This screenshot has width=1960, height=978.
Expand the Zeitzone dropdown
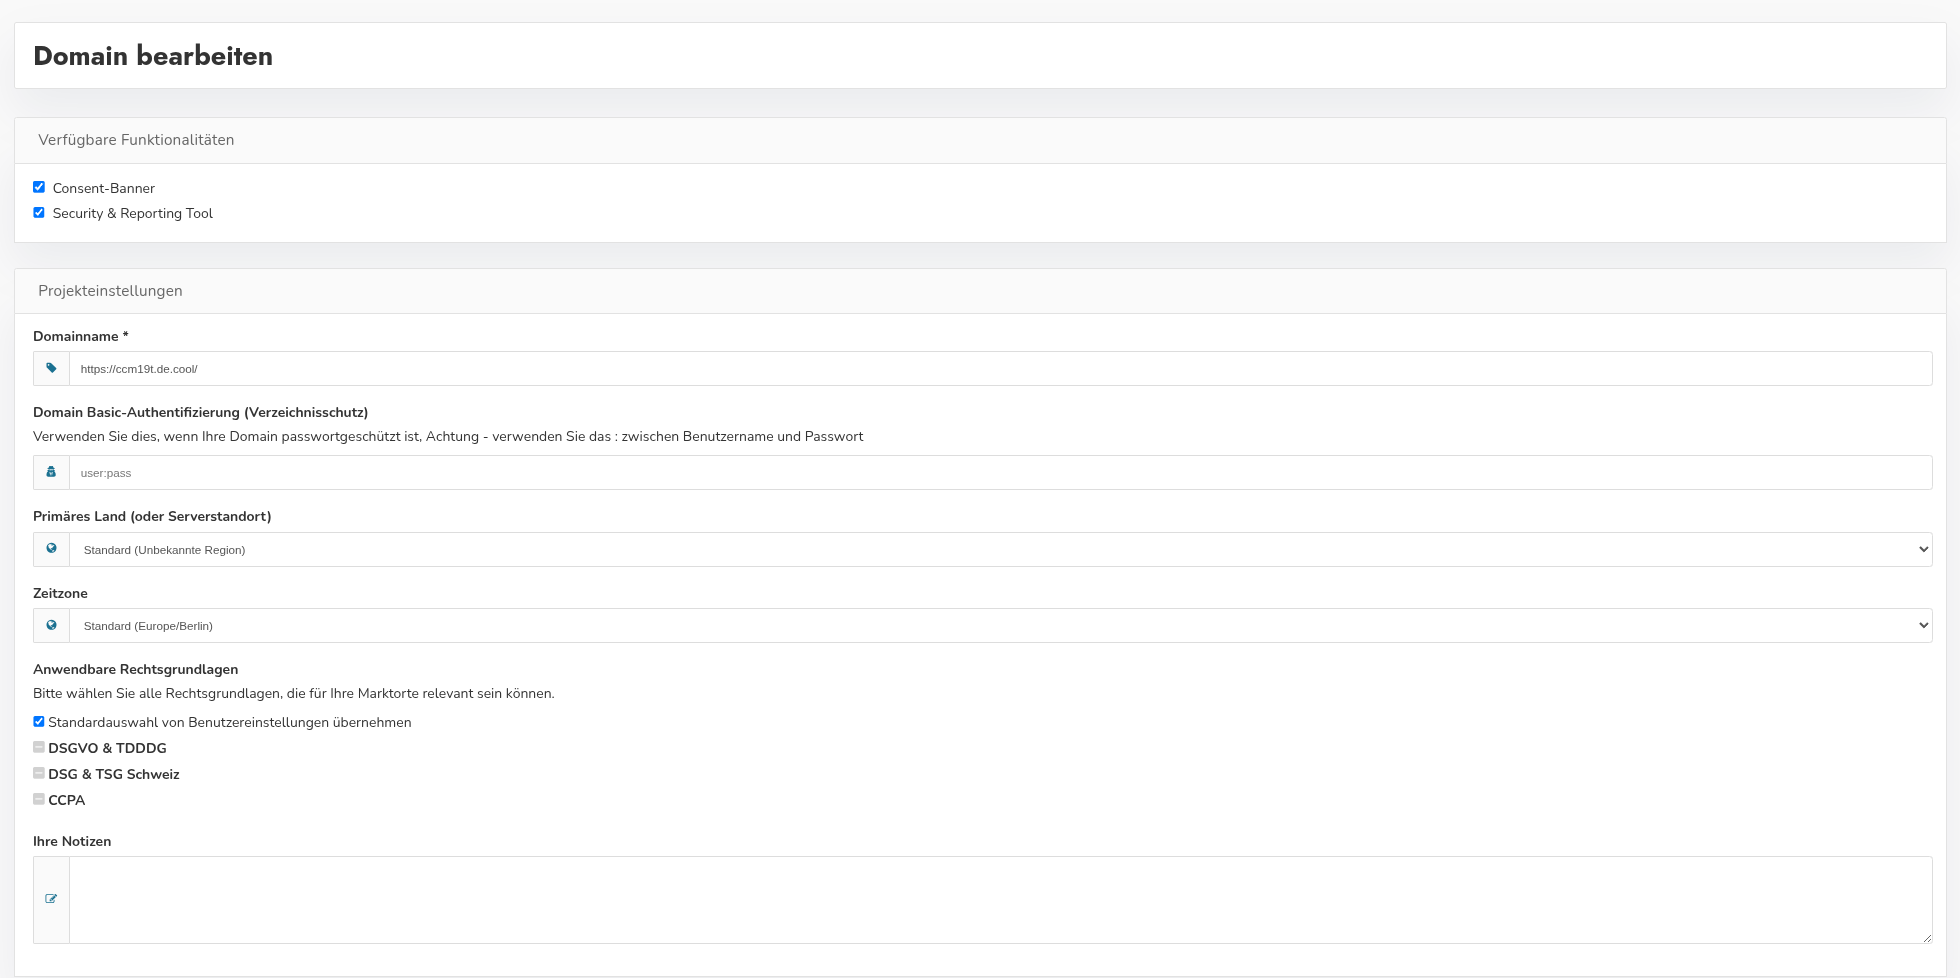pyautogui.click(x=1000, y=625)
